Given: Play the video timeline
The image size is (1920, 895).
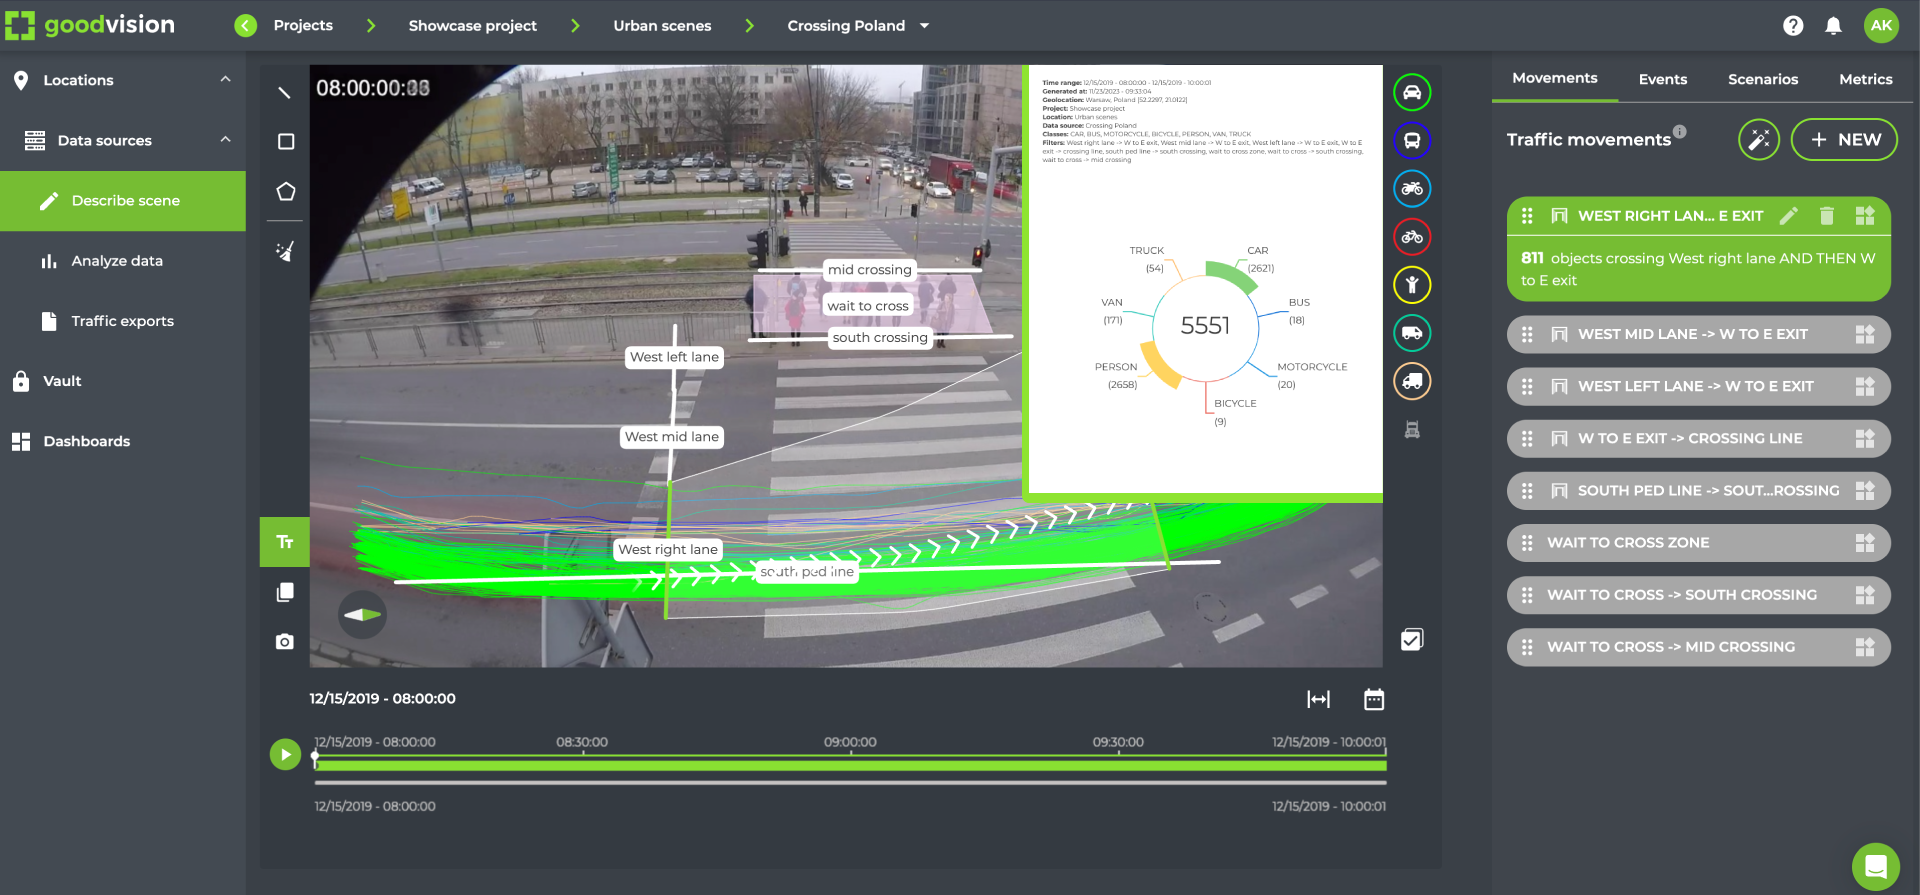Looking at the screenshot, I should coord(285,754).
